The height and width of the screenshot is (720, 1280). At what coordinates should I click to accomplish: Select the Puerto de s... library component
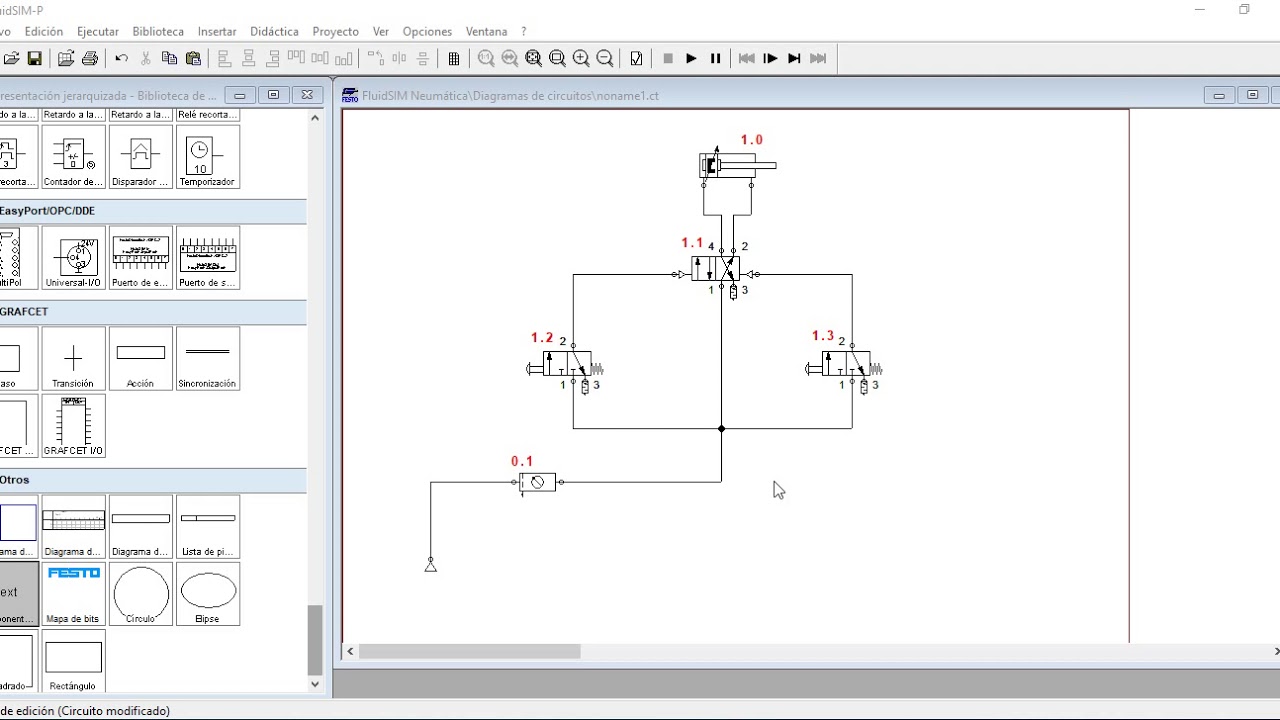click(x=207, y=258)
